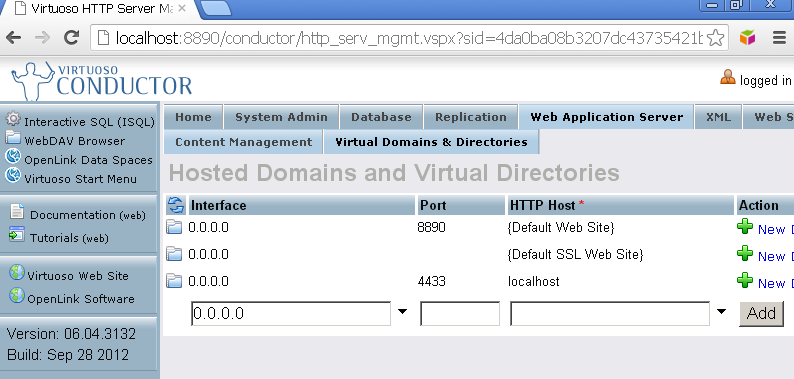Click the refresh icon beside Interface header

(x=176, y=205)
